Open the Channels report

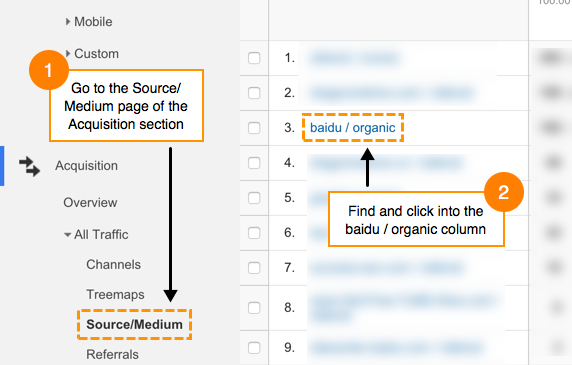pyautogui.click(x=113, y=265)
